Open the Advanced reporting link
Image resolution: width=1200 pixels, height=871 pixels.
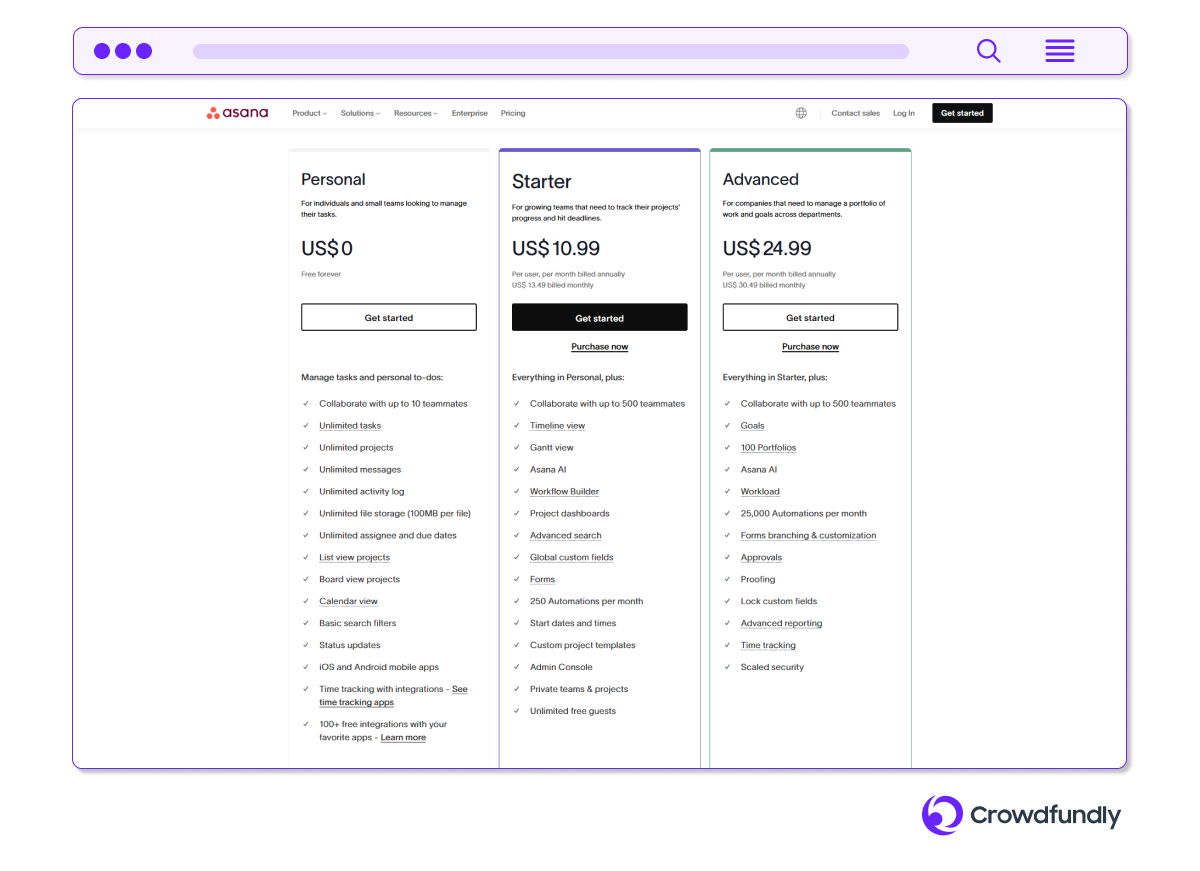click(781, 624)
